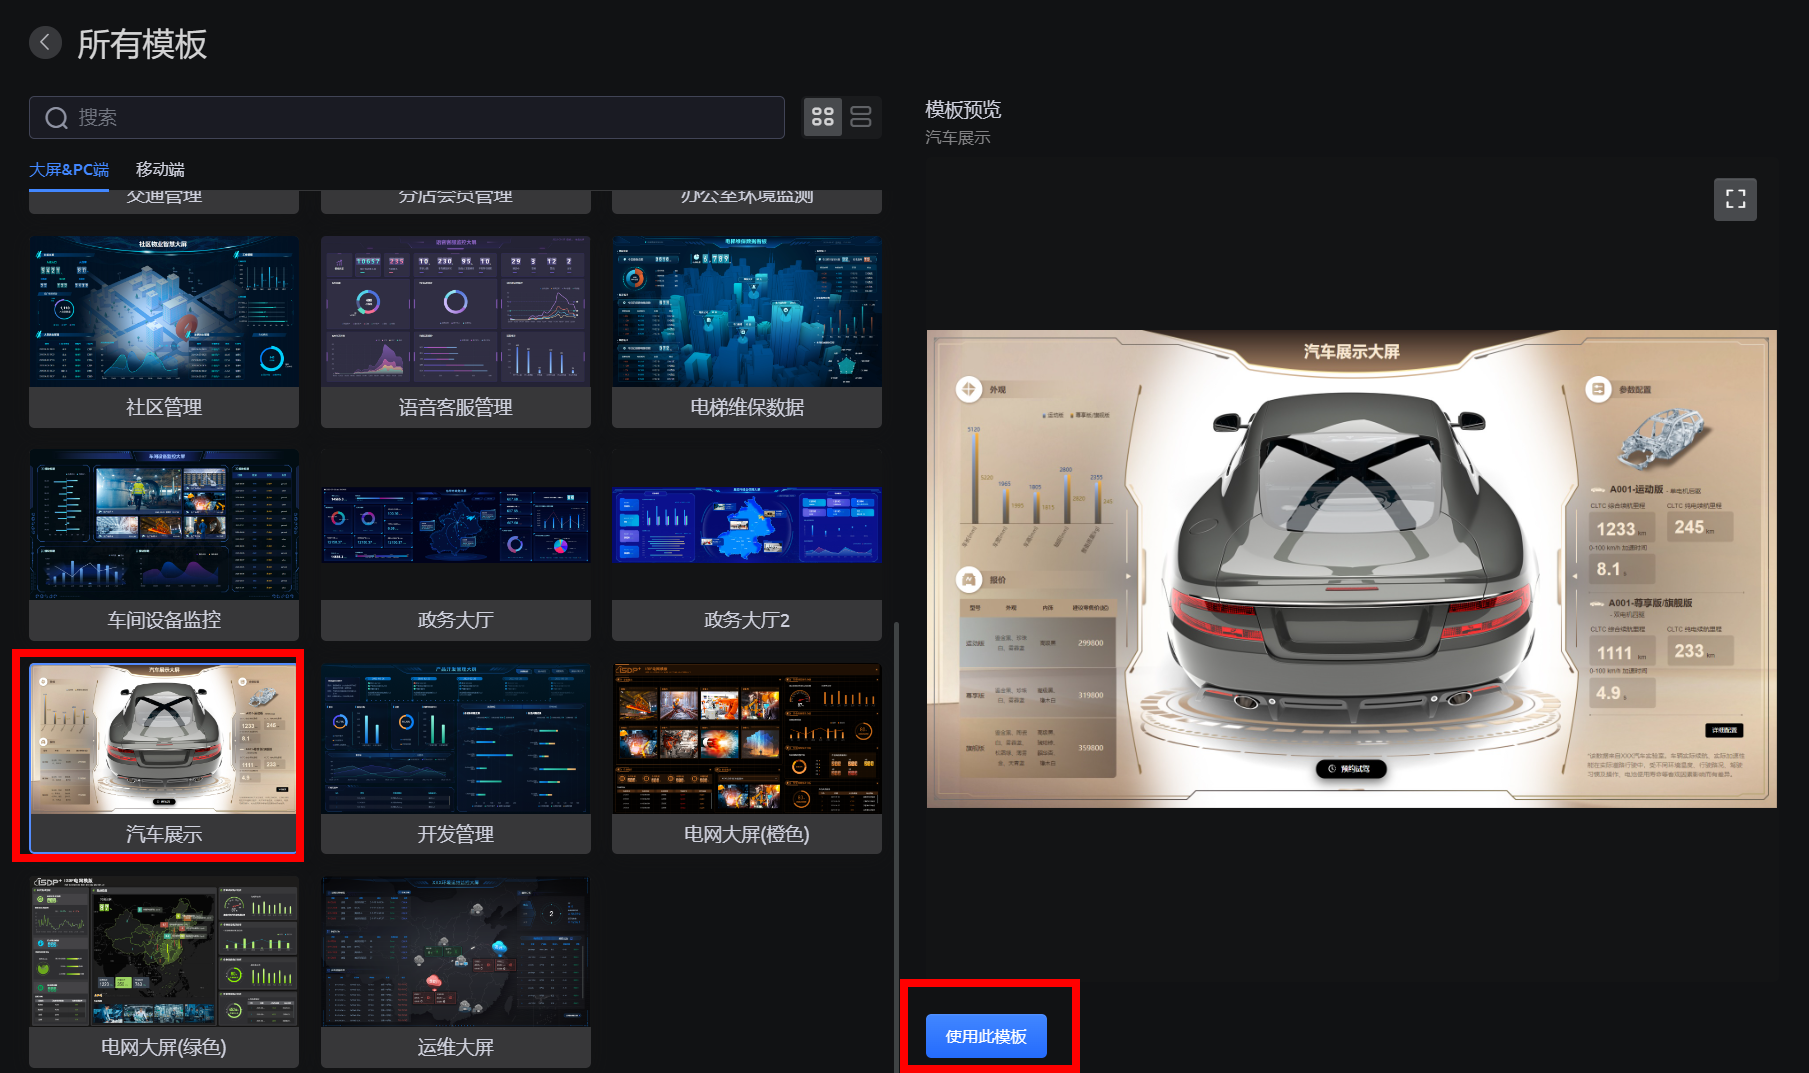Select the 社区管理 template thumbnail
The width and height of the screenshot is (1809, 1073).
[x=164, y=312]
